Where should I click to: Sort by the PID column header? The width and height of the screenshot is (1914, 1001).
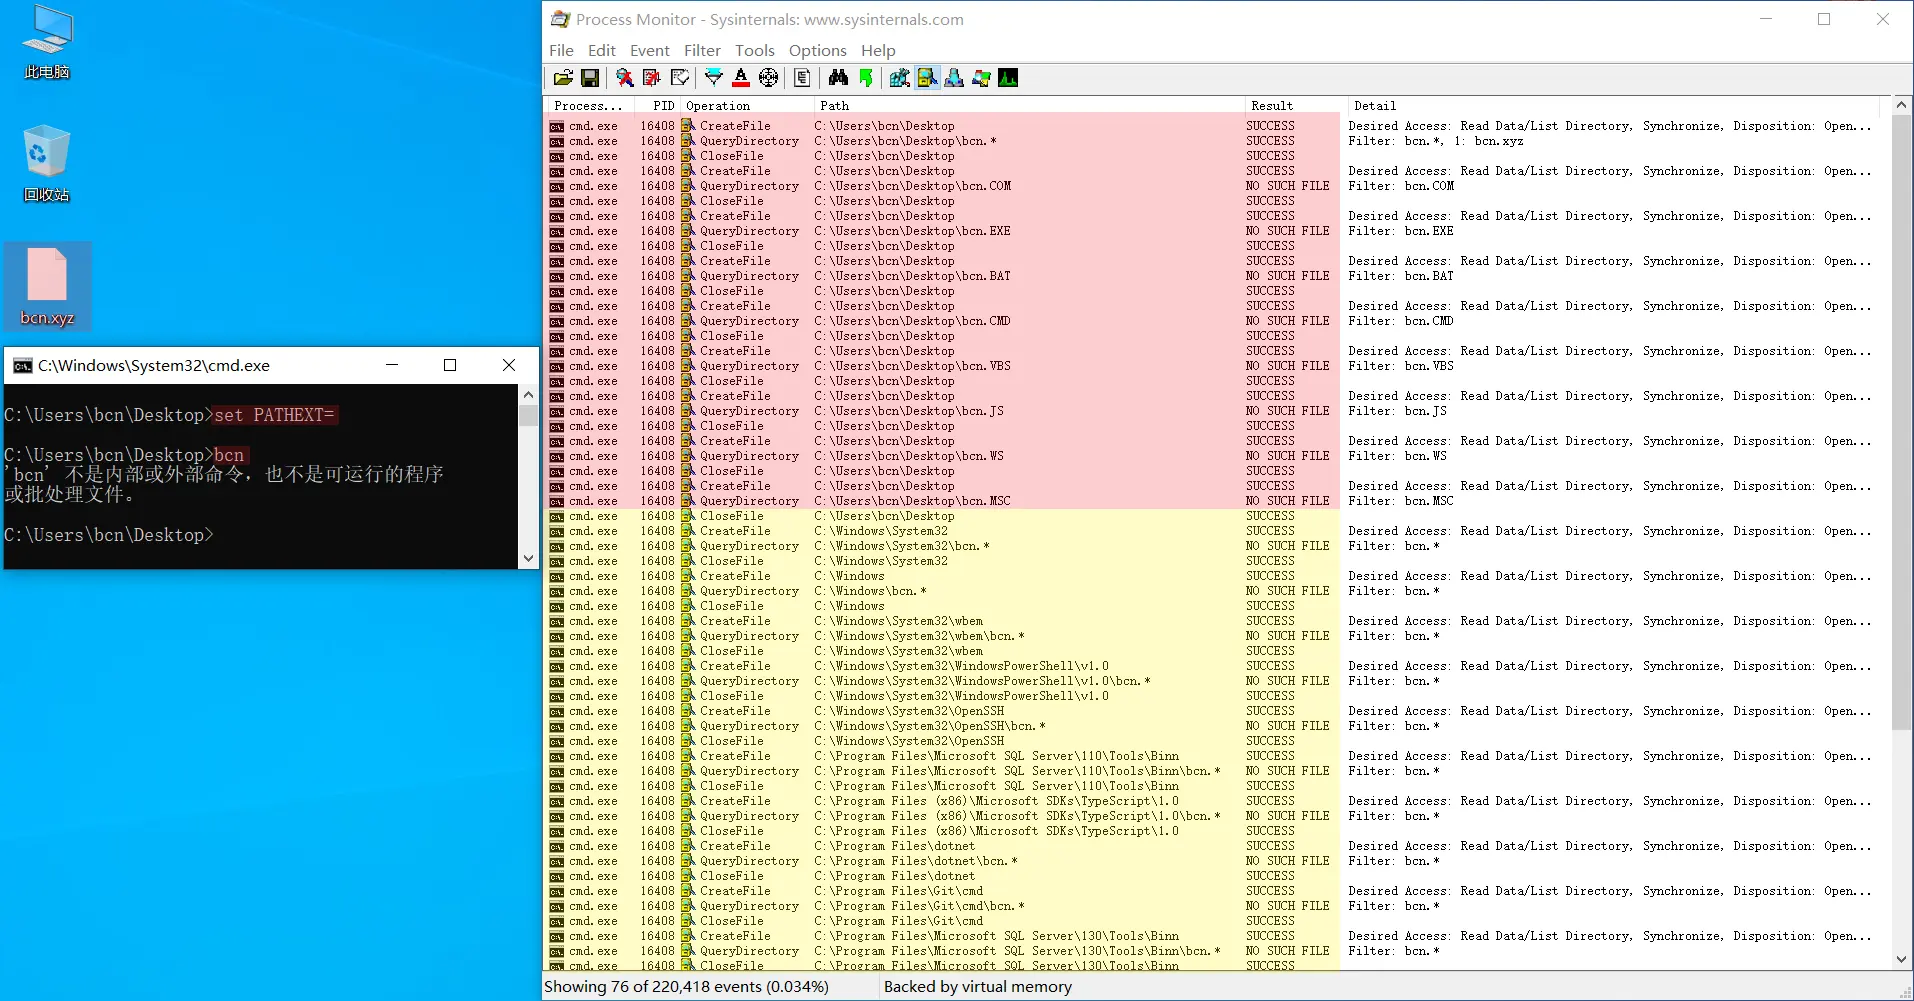pos(658,105)
